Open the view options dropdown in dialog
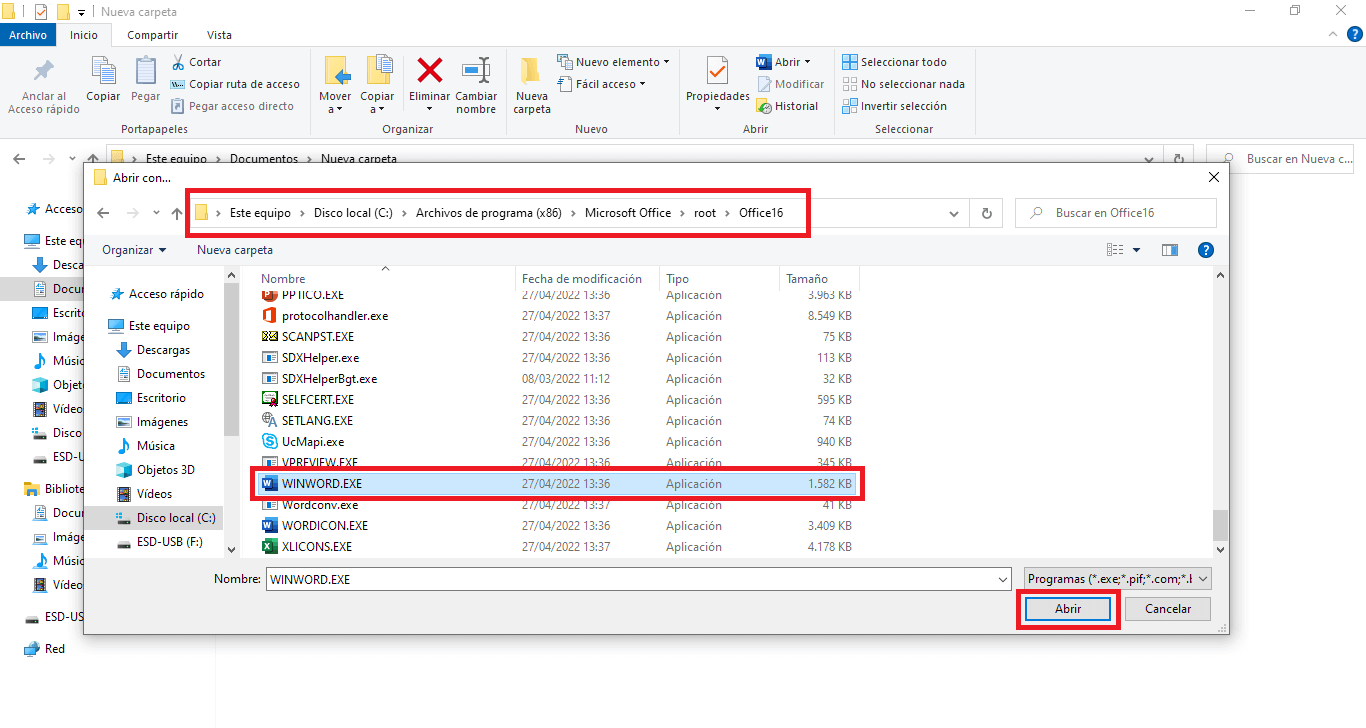This screenshot has width=1366, height=728. pos(1136,250)
